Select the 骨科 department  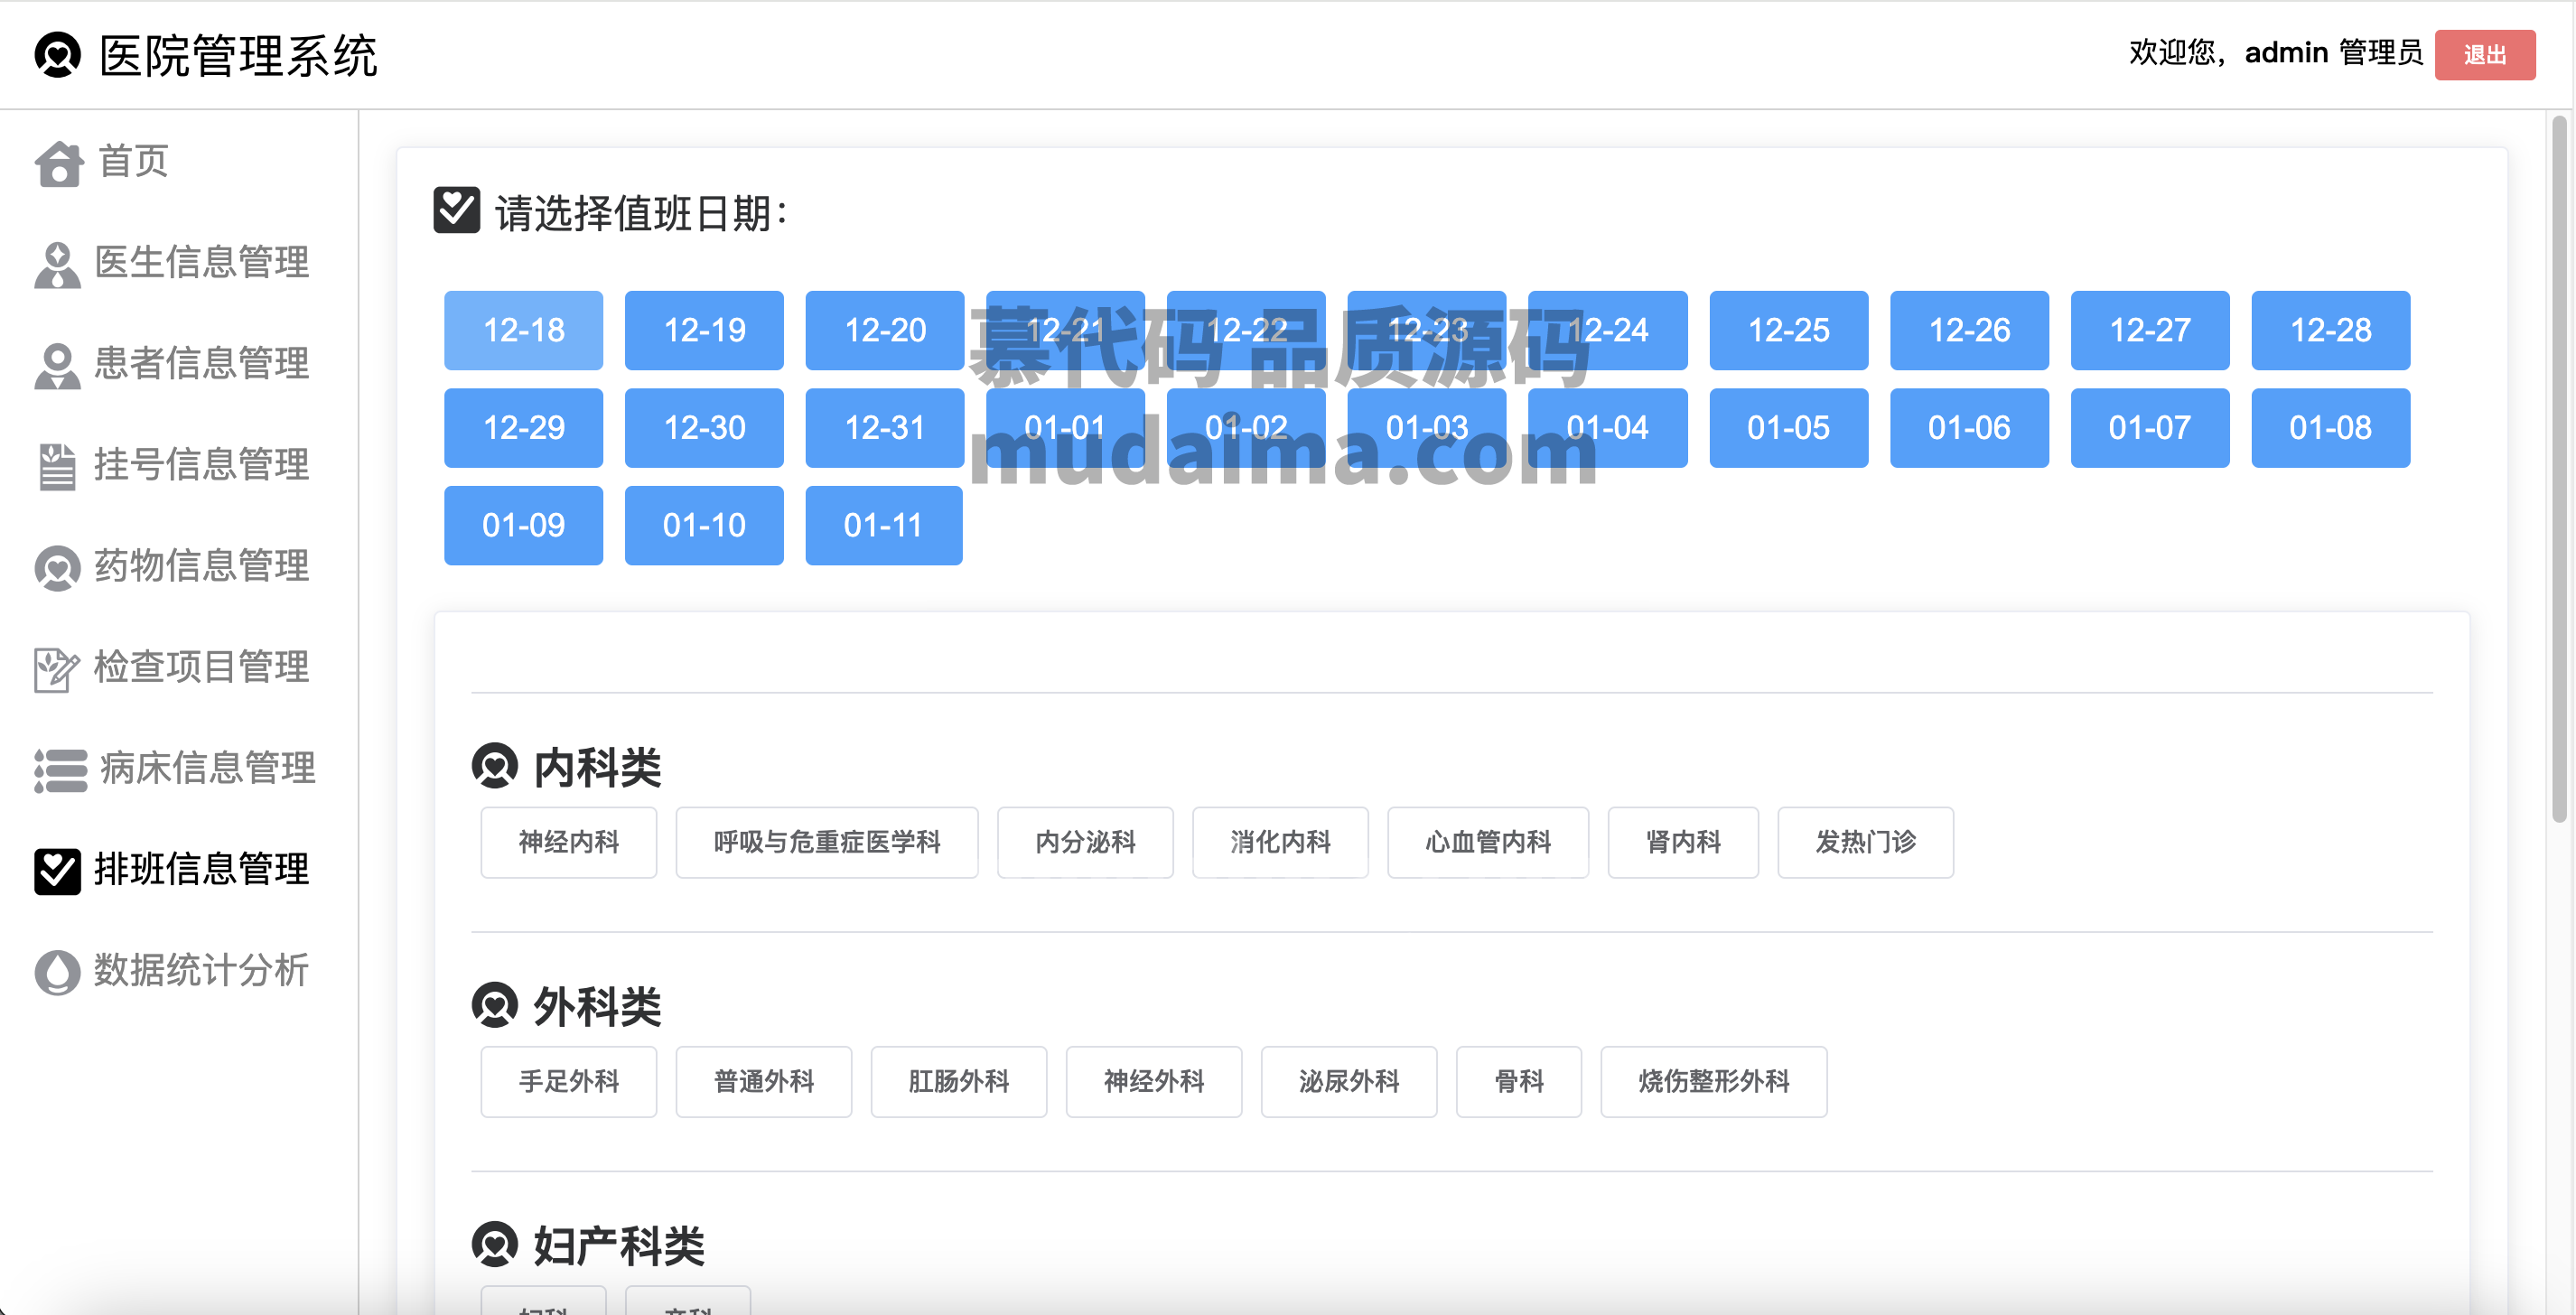(x=1518, y=1081)
